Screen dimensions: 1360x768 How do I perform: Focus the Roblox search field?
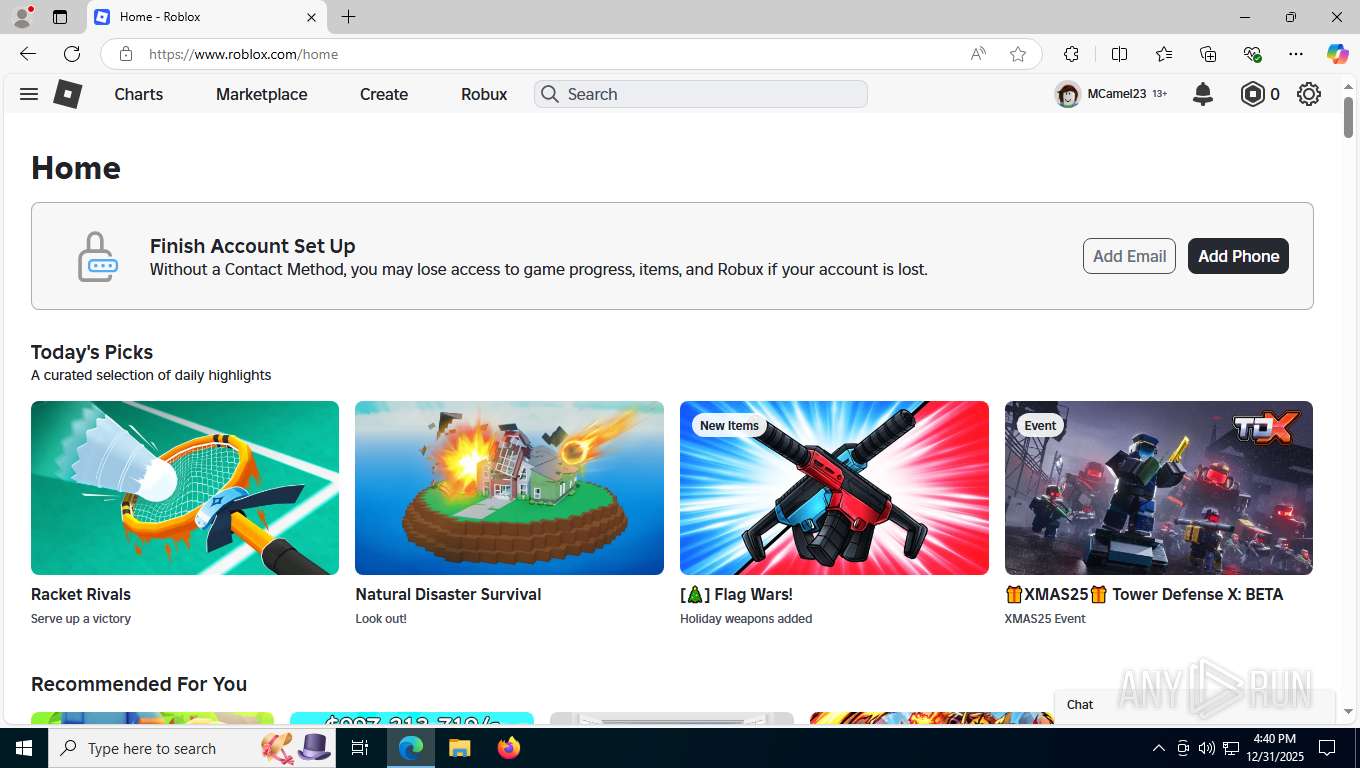[701, 94]
